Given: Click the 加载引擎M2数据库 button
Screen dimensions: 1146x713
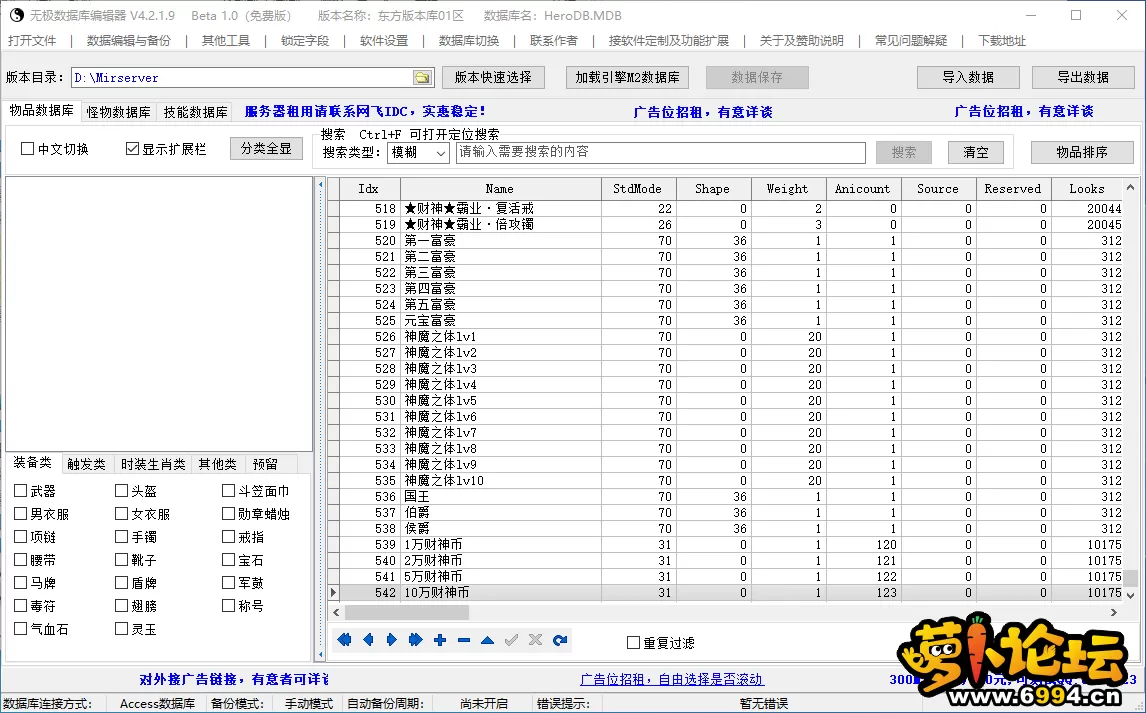Looking at the screenshot, I should coord(627,77).
